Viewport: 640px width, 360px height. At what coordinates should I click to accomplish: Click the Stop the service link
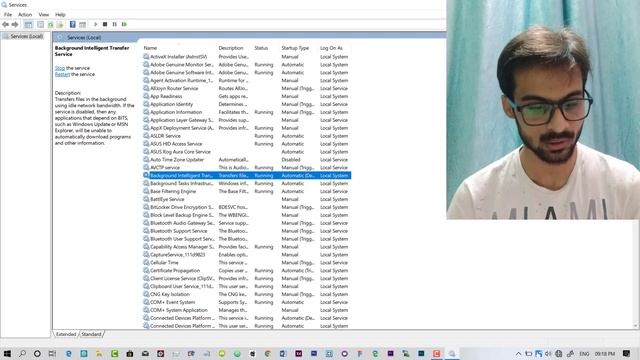coord(60,68)
